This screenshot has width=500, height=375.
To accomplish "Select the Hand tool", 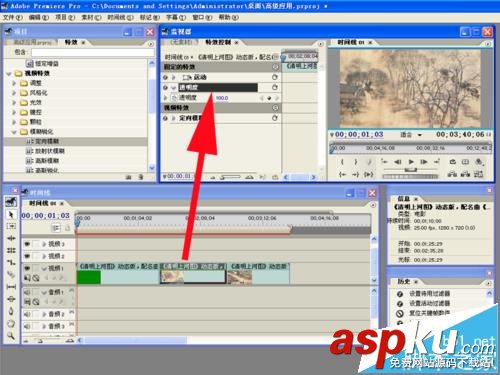I will coord(11,323).
